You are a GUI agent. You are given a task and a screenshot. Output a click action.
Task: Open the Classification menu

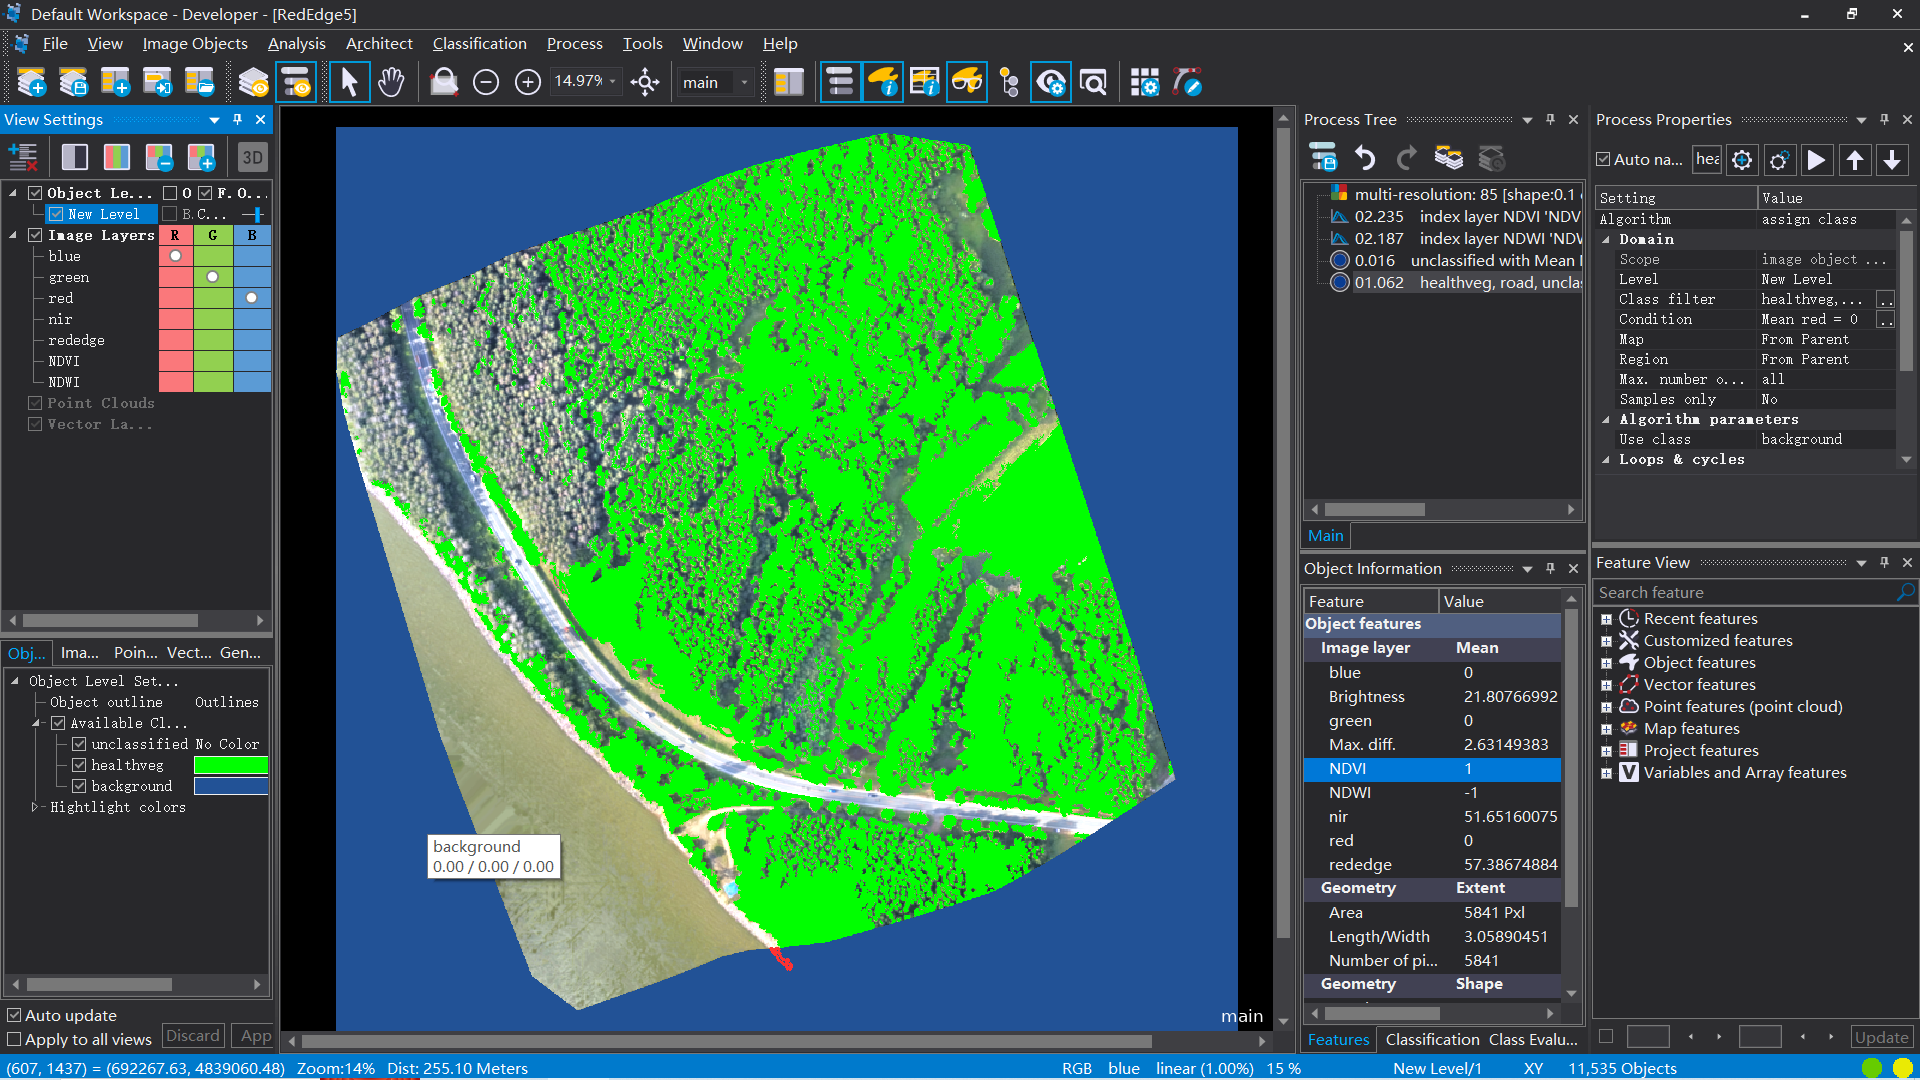pos(479,43)
